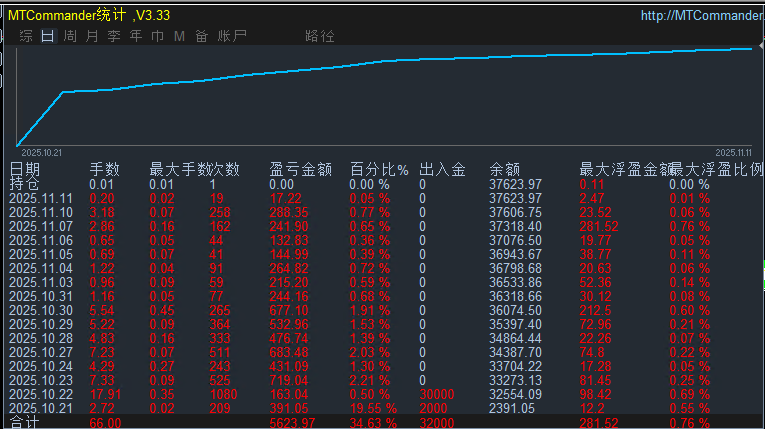Click the 719.04 profit value

point(289,381)
